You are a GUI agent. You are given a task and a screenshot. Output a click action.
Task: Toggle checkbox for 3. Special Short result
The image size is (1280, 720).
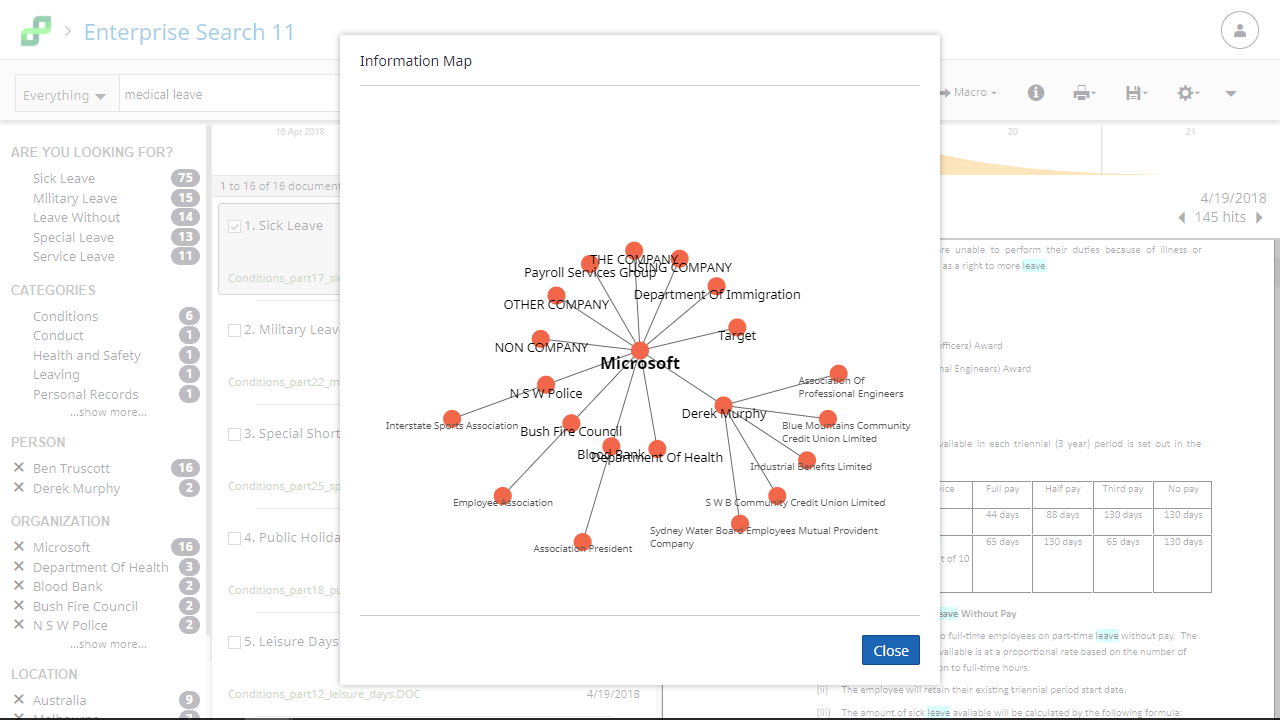tap(235, 434)
